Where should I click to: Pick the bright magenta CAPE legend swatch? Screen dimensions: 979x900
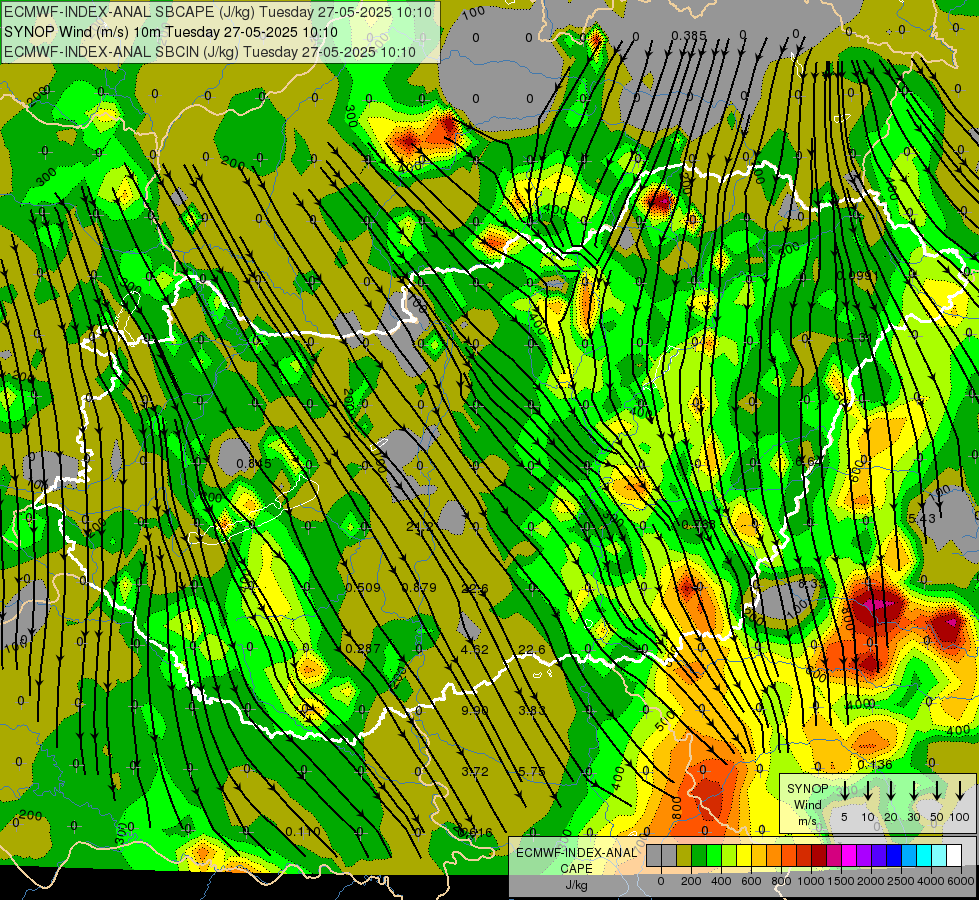click(849, 855)
